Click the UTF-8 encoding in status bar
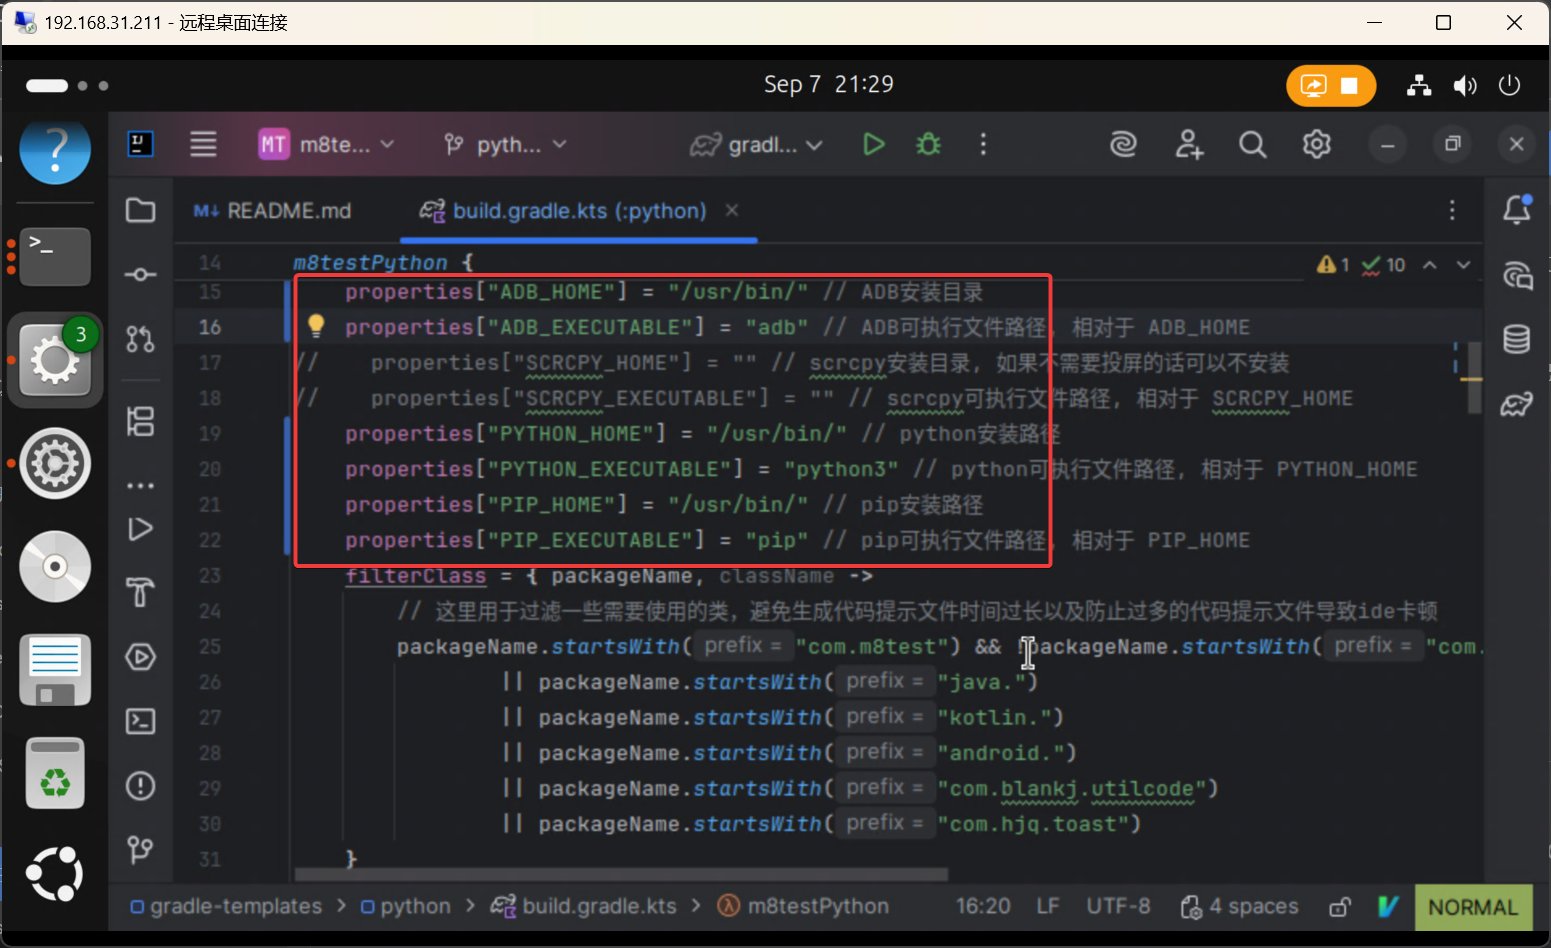 coord(1117,907)
